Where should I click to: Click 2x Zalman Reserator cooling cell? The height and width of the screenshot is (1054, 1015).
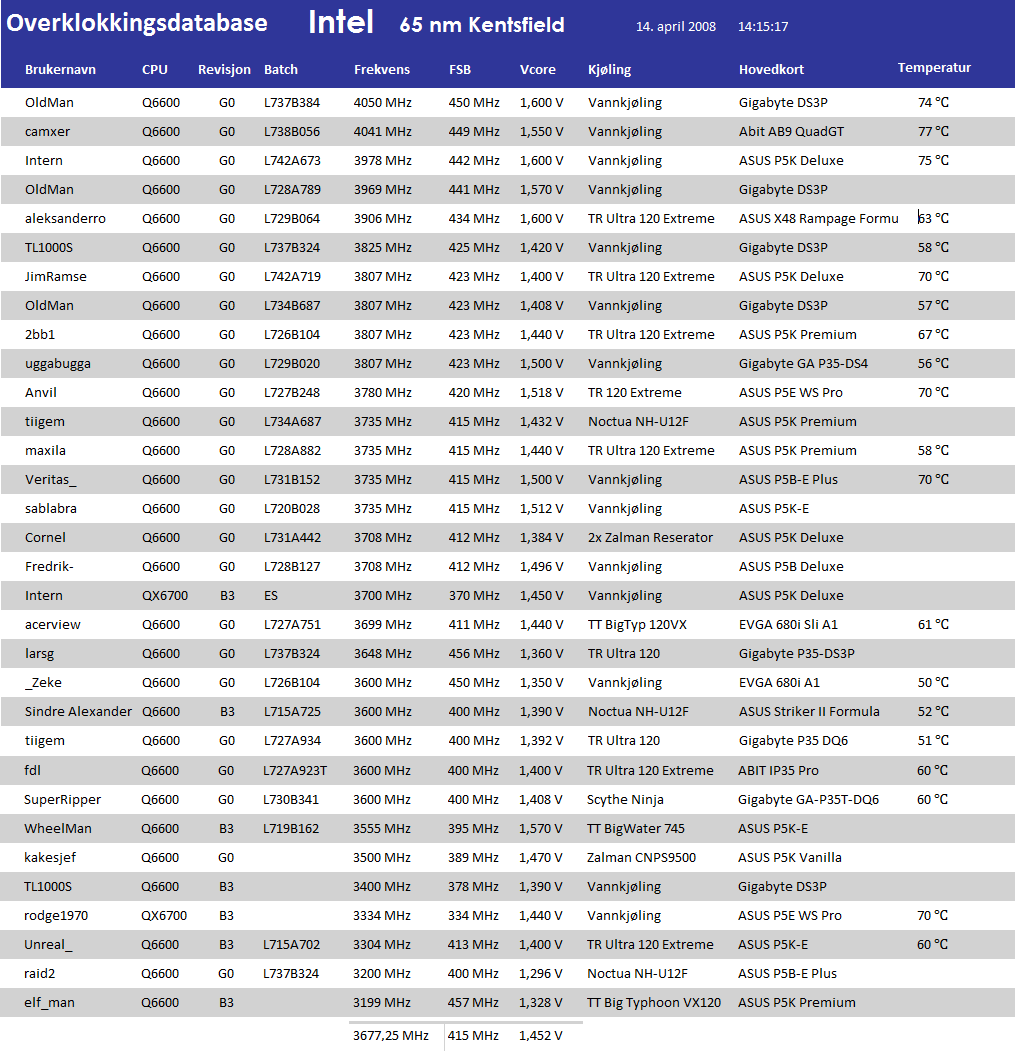(x=651, y=538)
